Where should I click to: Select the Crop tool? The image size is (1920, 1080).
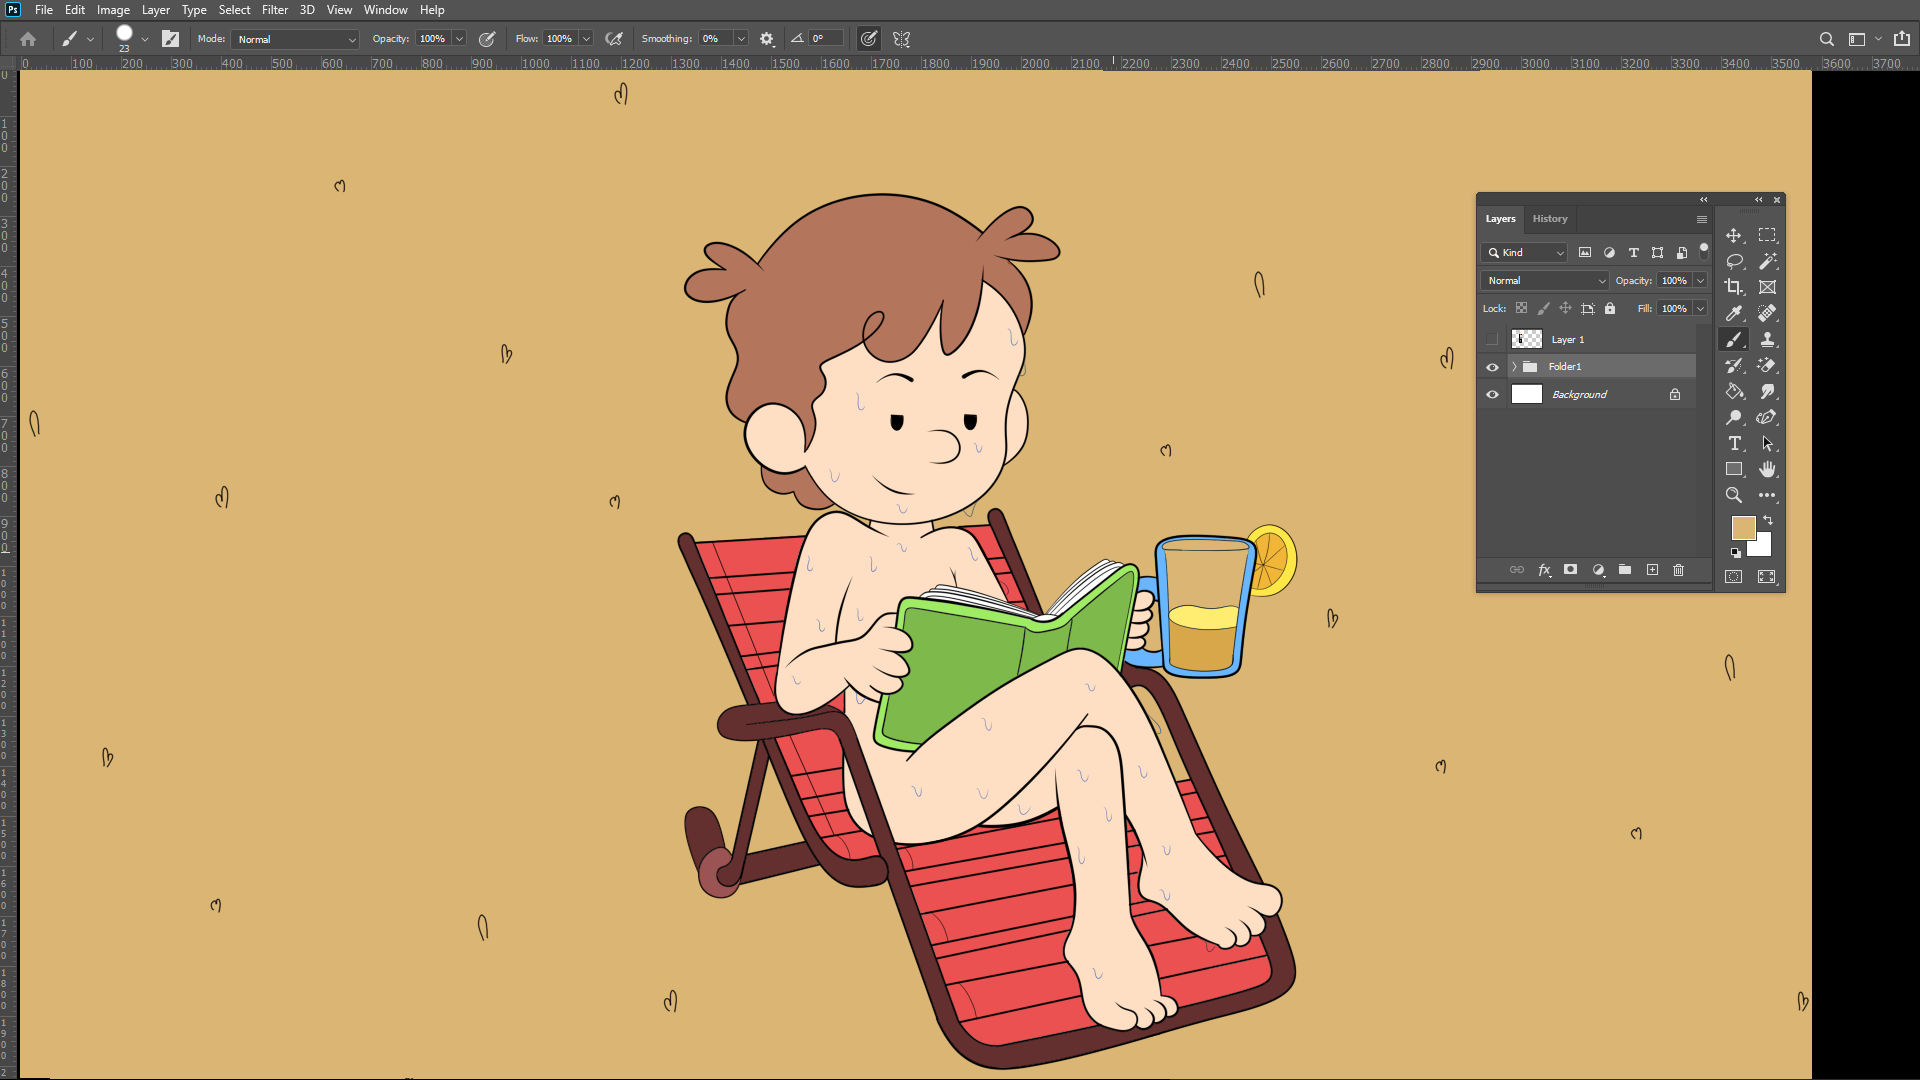pos(1734,287)
